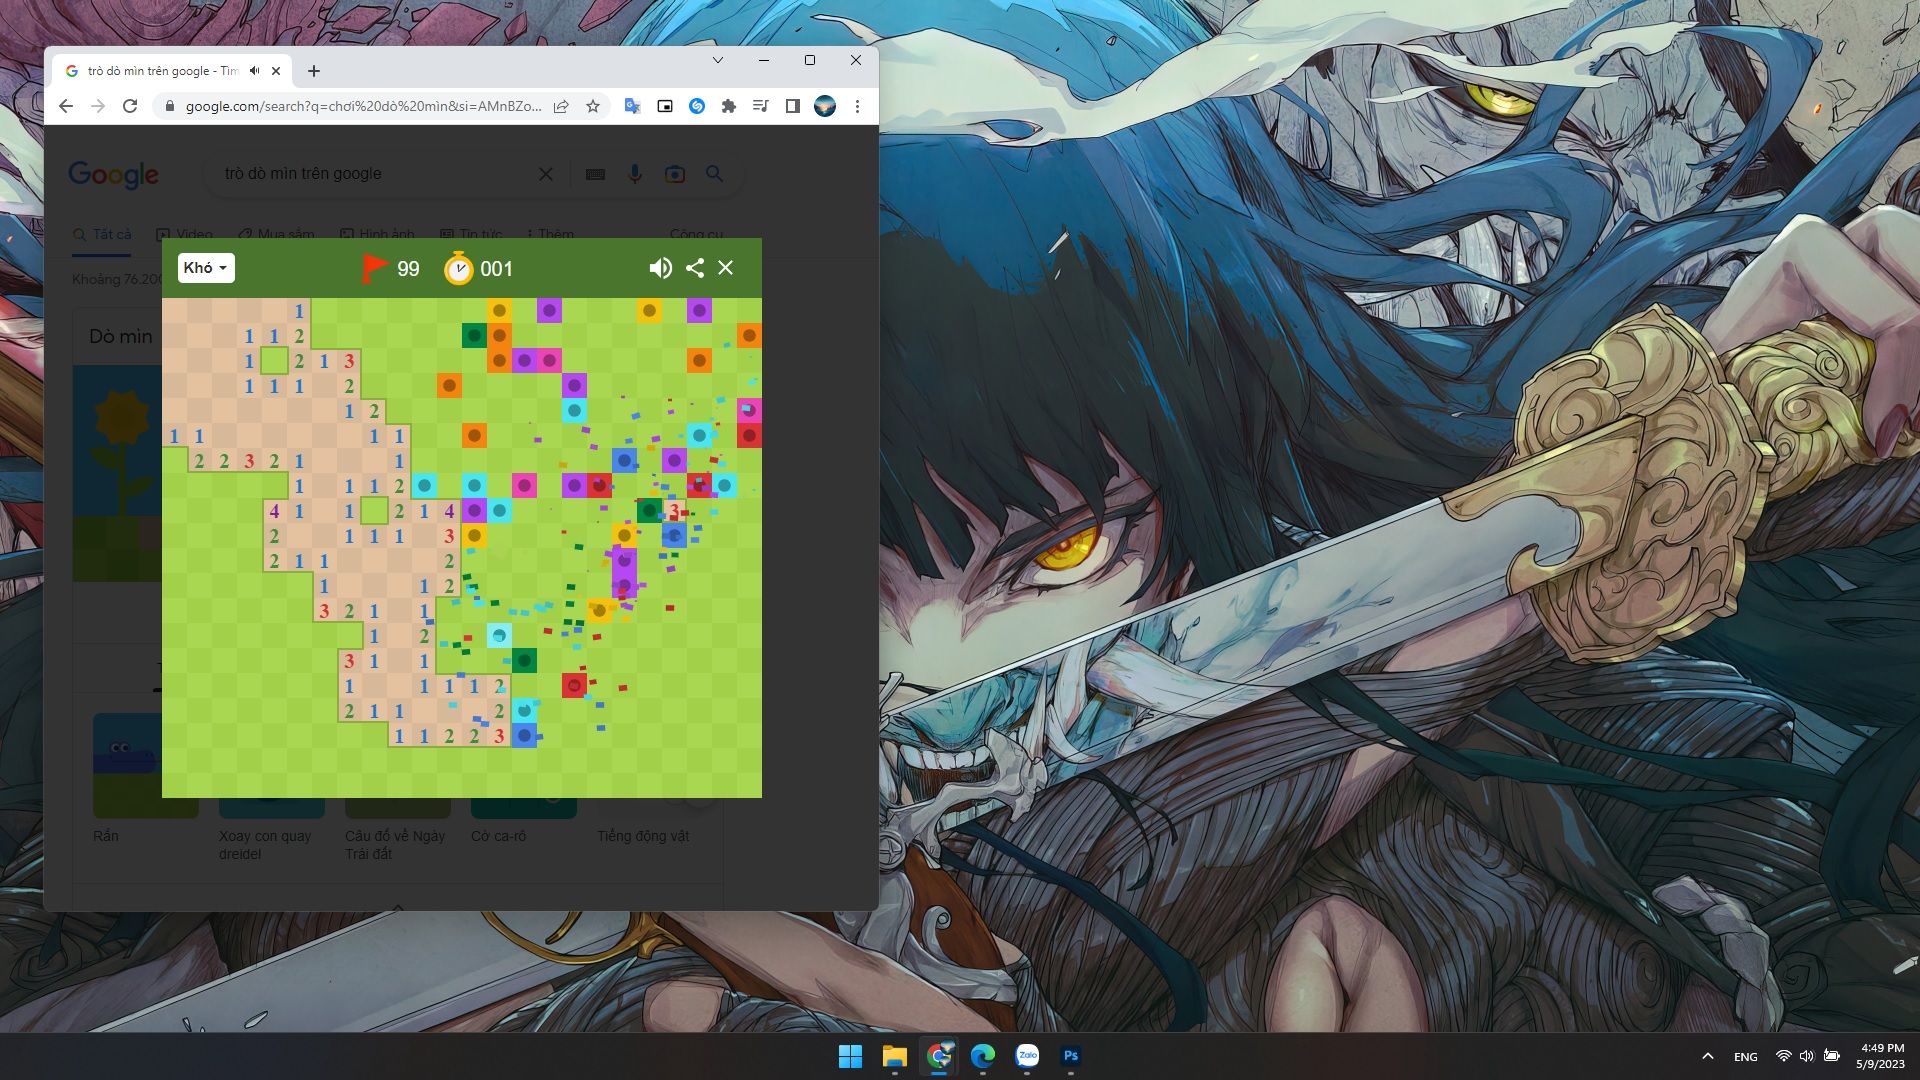Reload the current page
This screenshot has height=1080, width=1920.
(x=130, y=106)
